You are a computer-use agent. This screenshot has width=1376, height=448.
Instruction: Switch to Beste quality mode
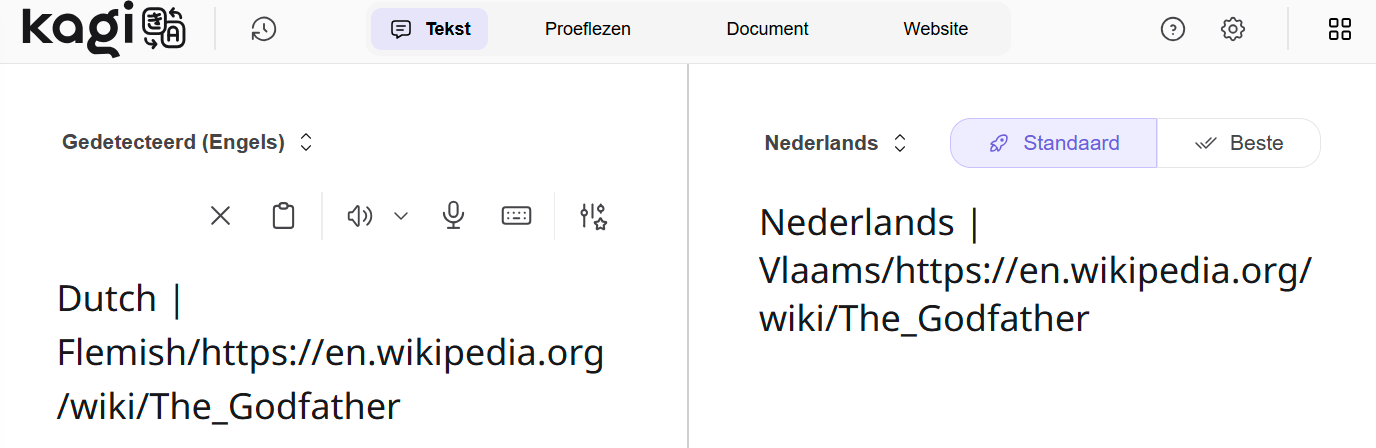click(x=1239, y=143)
